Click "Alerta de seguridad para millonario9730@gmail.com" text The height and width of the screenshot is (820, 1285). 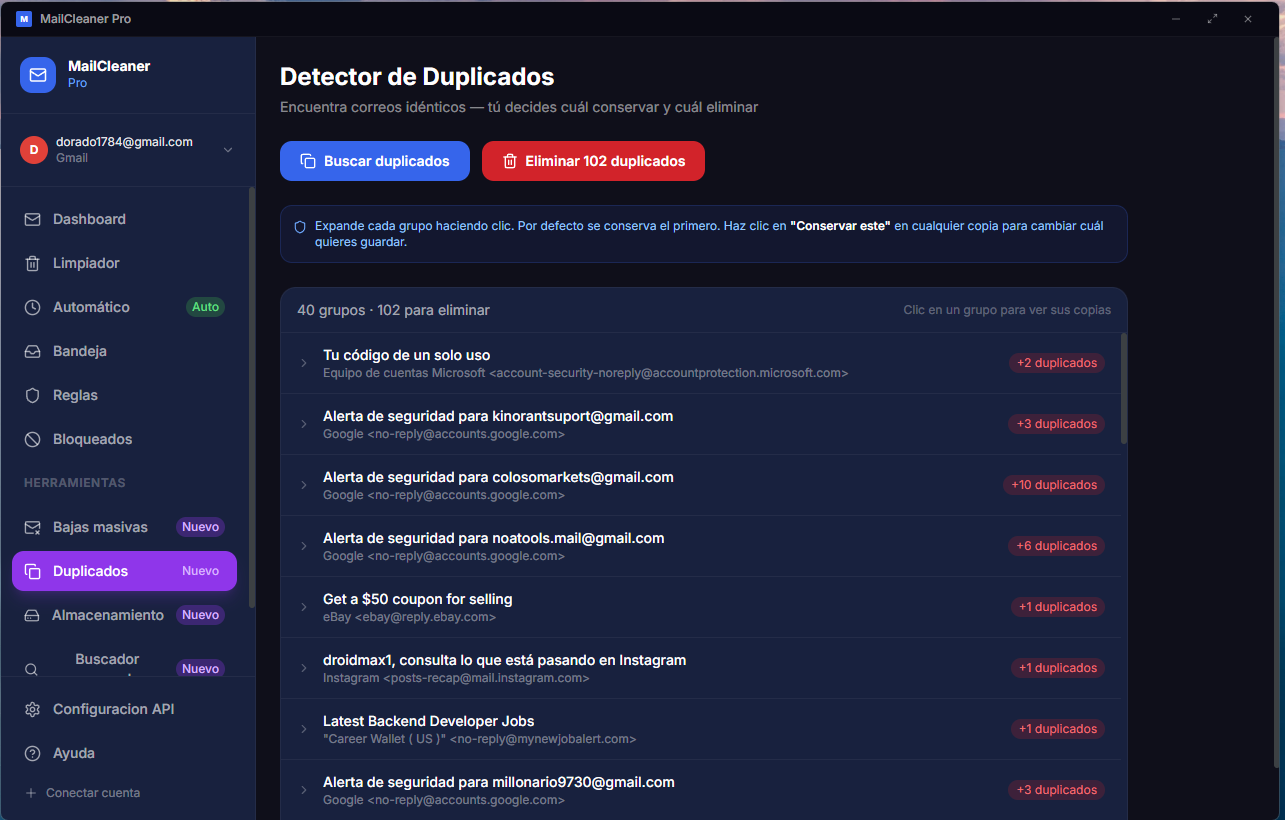(x=499, y=782)
